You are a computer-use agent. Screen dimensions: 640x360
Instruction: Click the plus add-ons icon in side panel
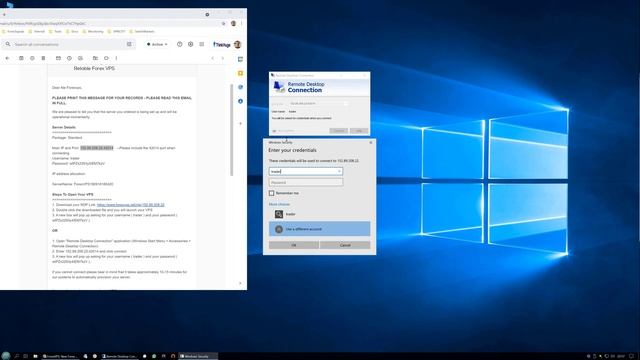pos(240,123)
